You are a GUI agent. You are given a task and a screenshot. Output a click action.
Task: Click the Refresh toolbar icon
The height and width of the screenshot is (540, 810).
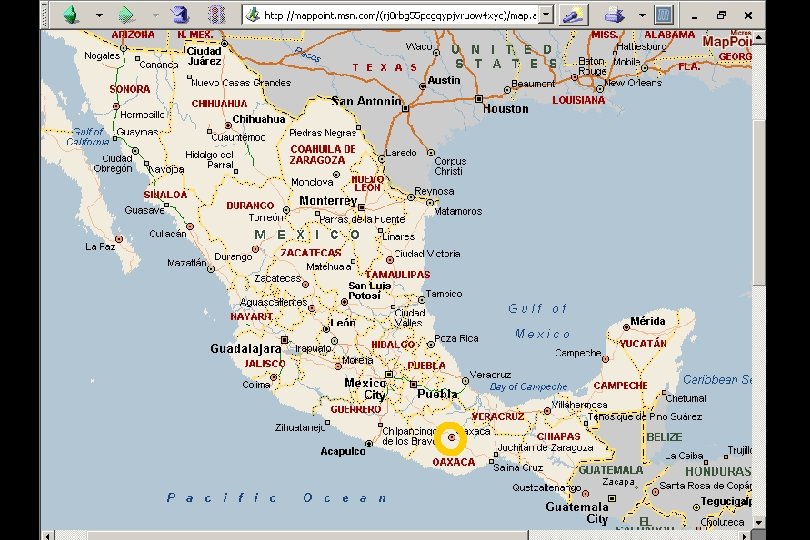tap(216, 14)
